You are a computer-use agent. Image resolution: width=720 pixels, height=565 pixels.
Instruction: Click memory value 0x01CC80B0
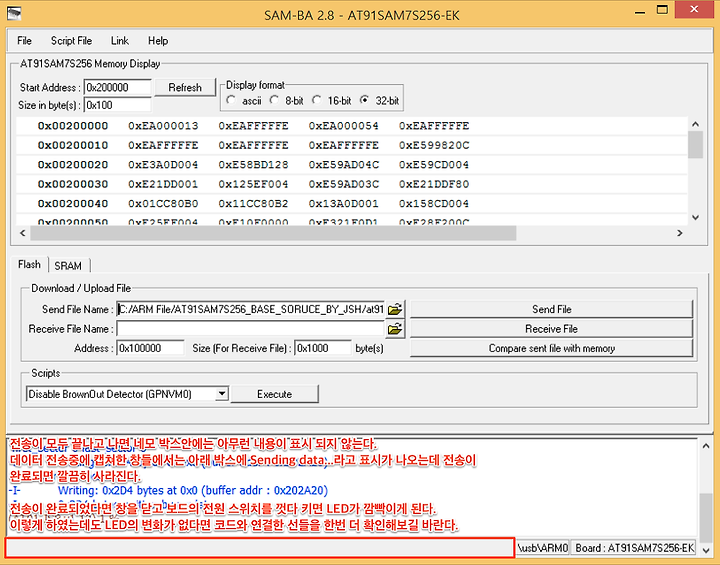click(x=163, y=203)
